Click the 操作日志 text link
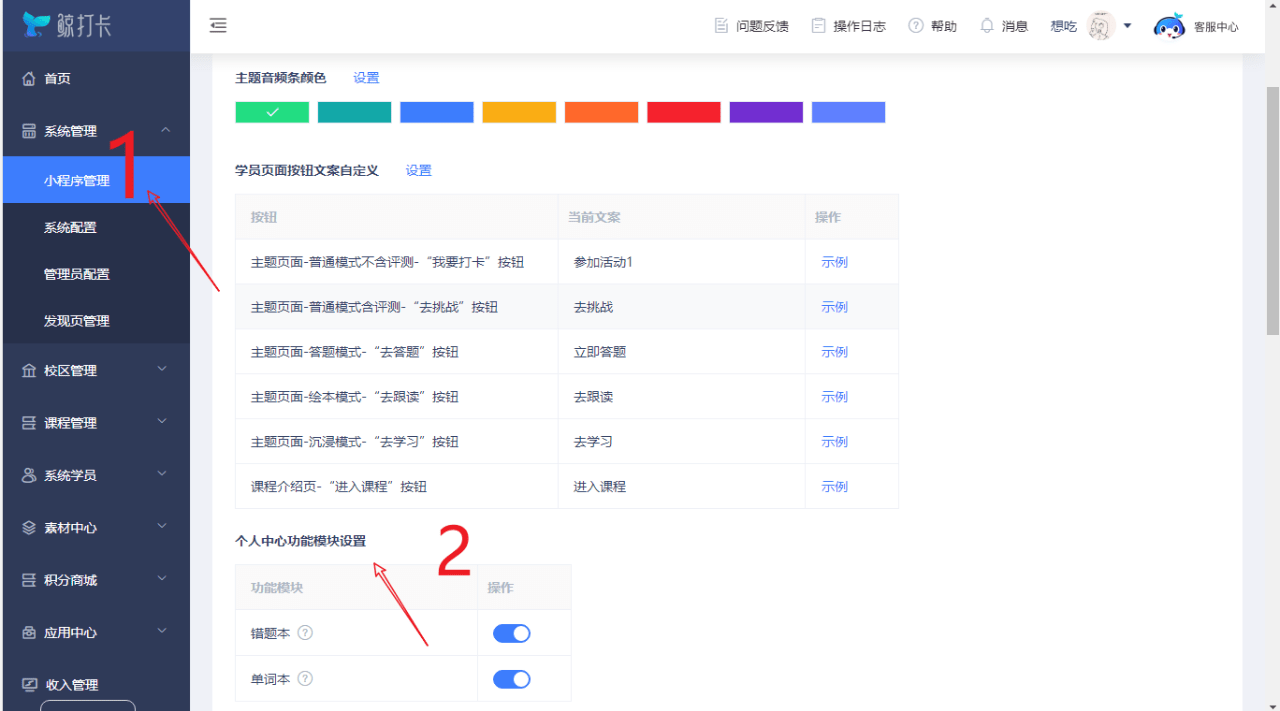This screenshot has width=1280, height=711. coord(859,26)
